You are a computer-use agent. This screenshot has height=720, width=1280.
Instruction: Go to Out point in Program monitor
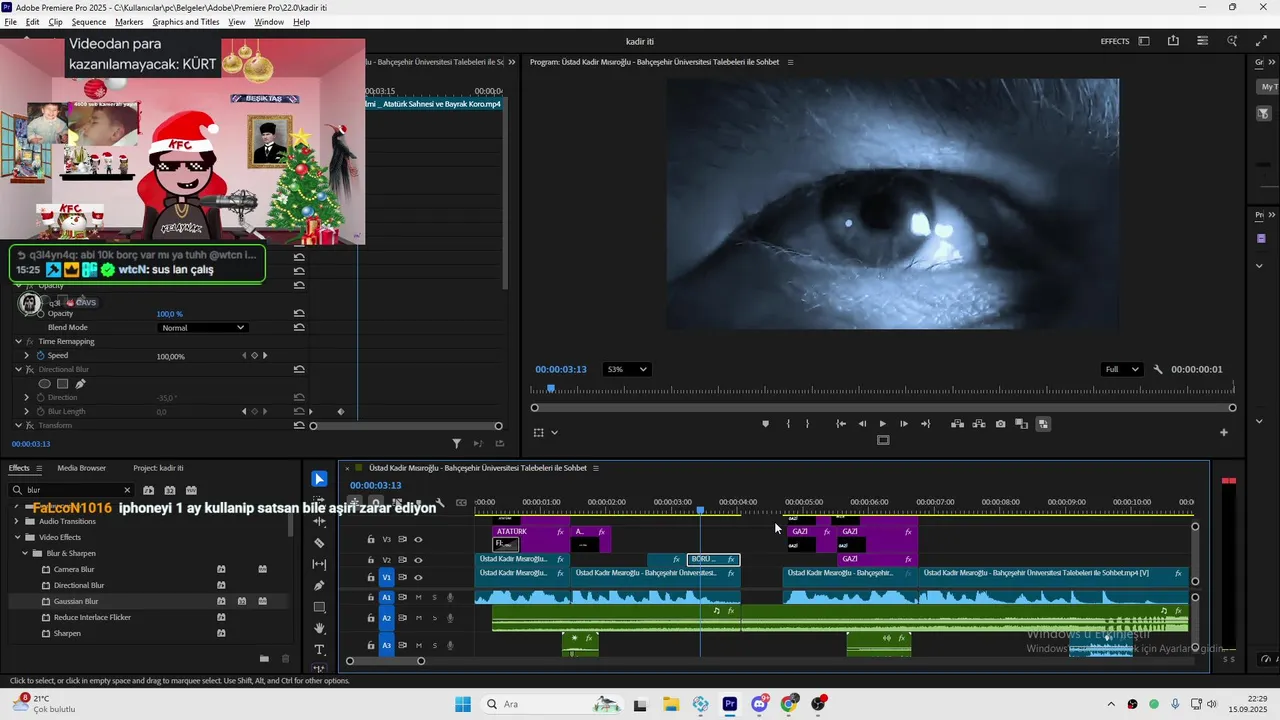(x=925, y=424)
